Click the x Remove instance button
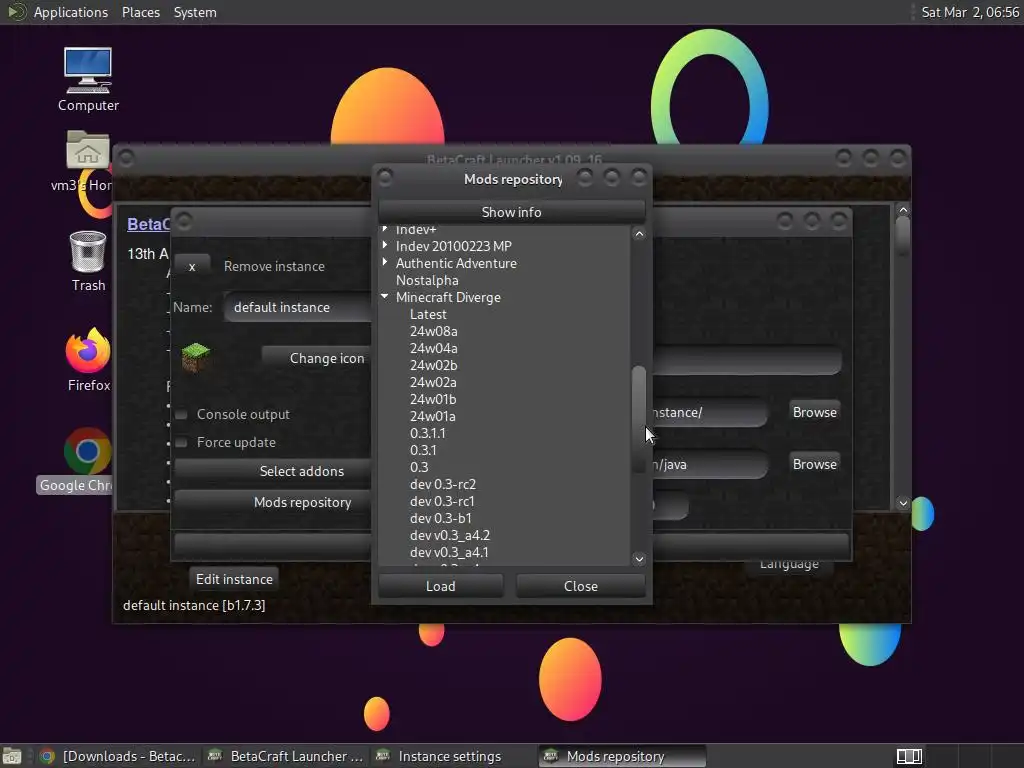The image size is (1024, 768). 192,266
